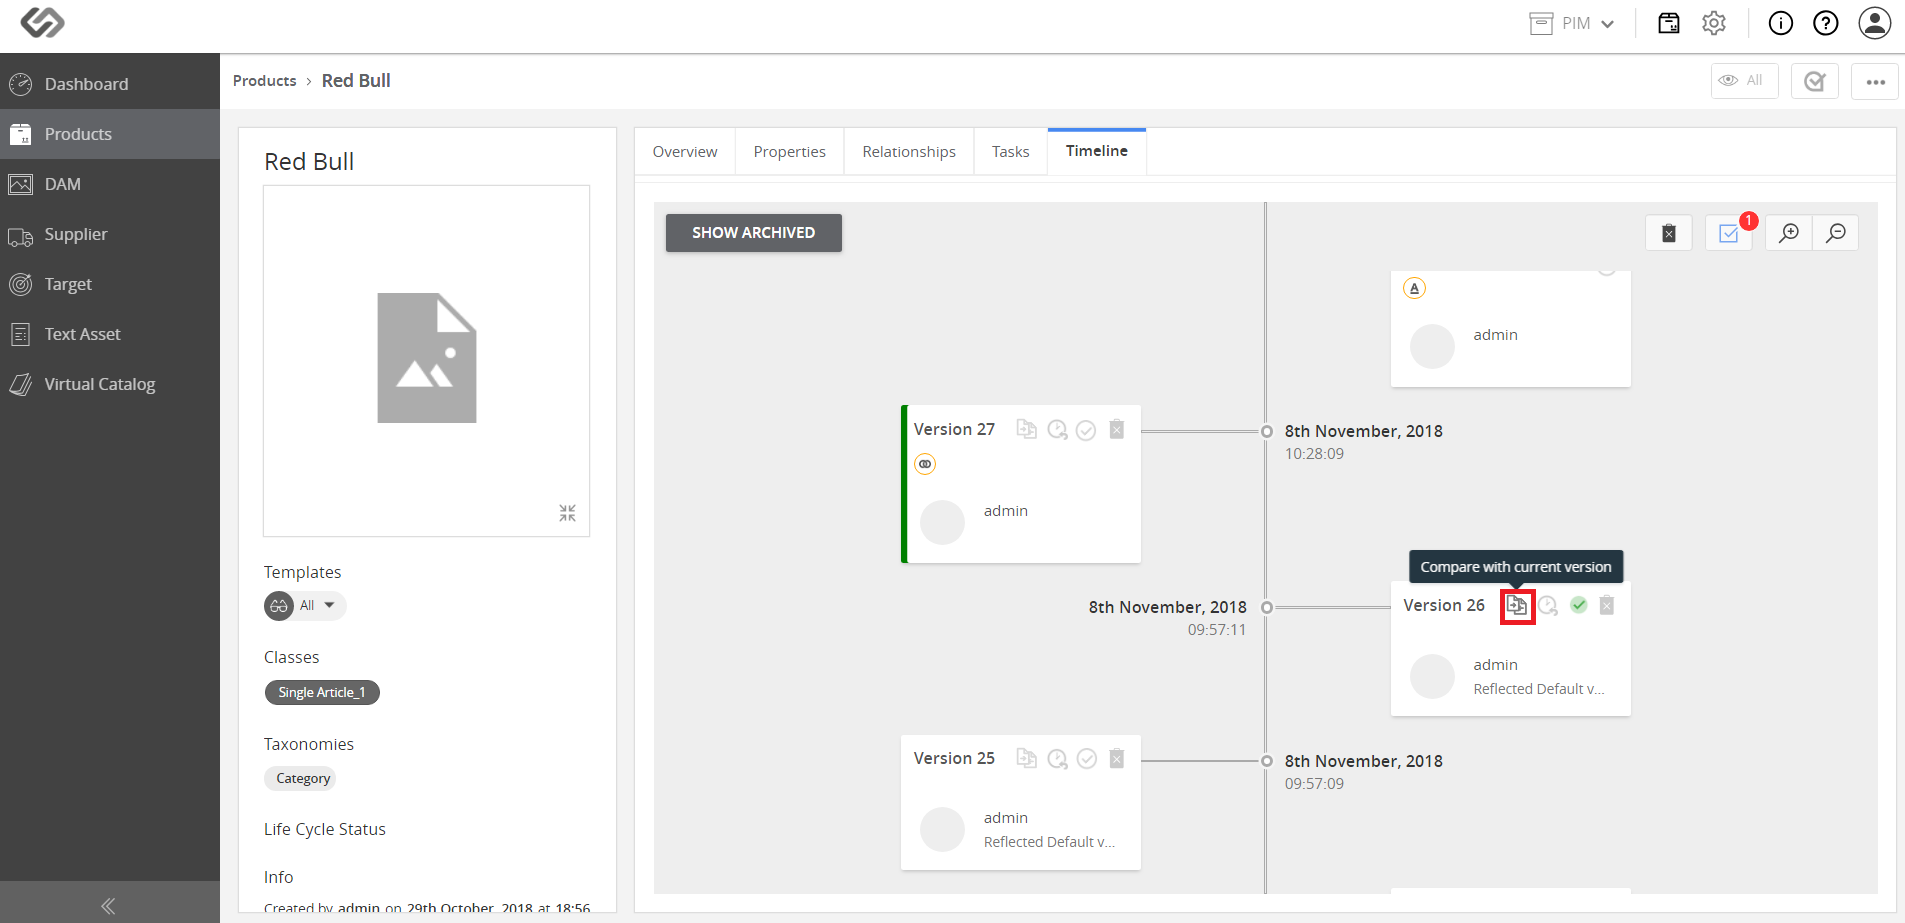
Task: Toggle the check mark on Version 25
Action: click(1087, 759)
